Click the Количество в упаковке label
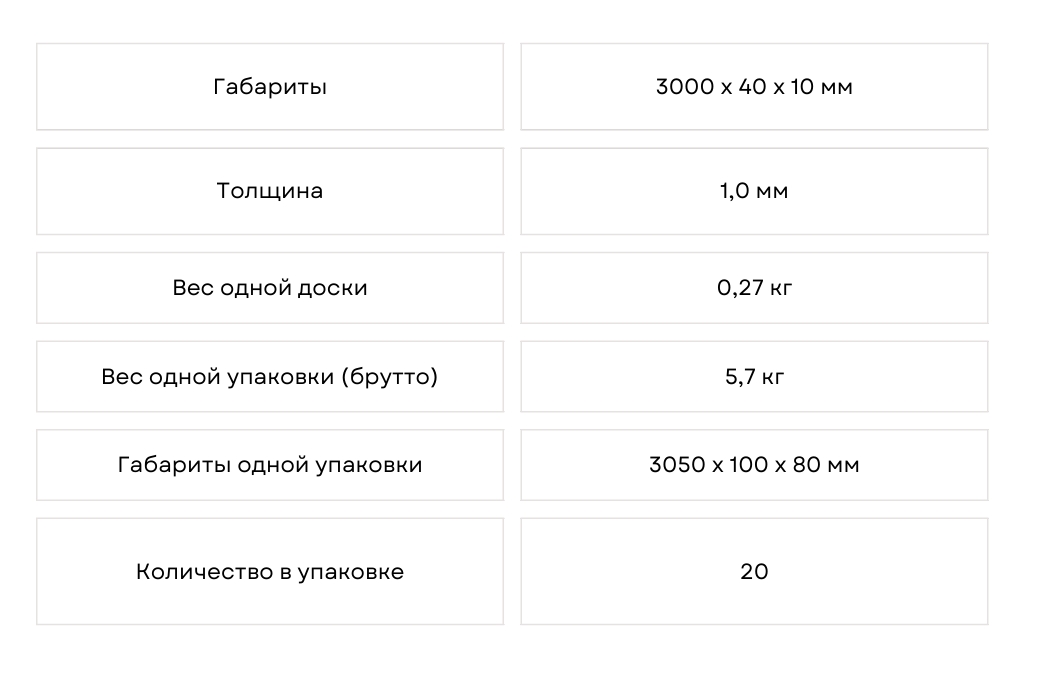The image size is (1044, 676). click(270, 572)
